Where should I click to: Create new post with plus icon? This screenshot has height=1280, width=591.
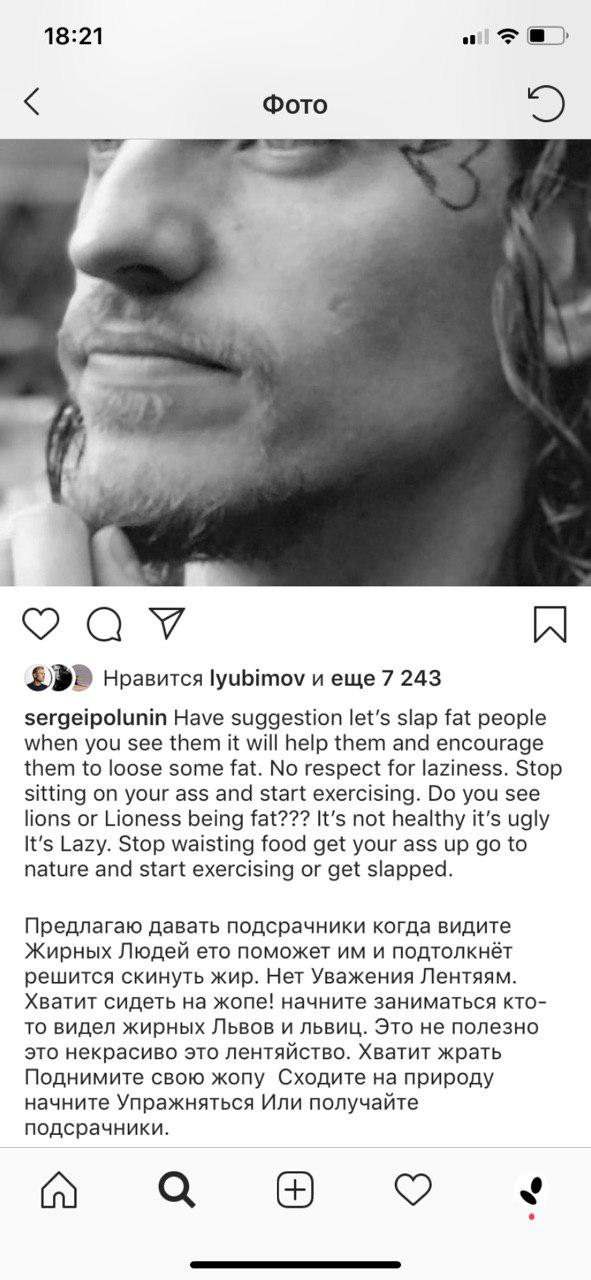pos(295,1190)
